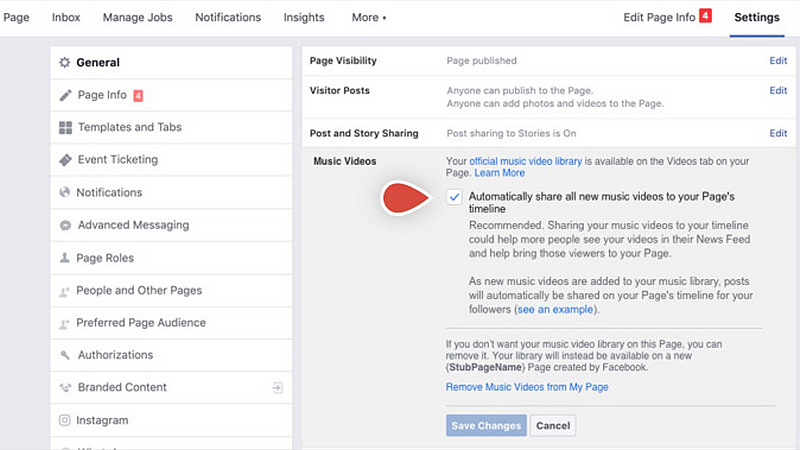Viewport: 800px width, 450px height.
Task: Edit the Visitor Posts setting
Action: [777, 91]
